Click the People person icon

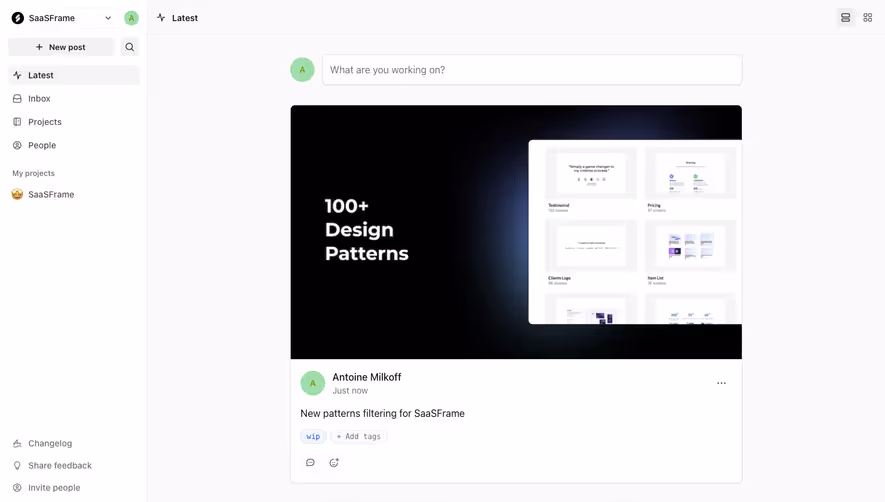click(17, 145)
